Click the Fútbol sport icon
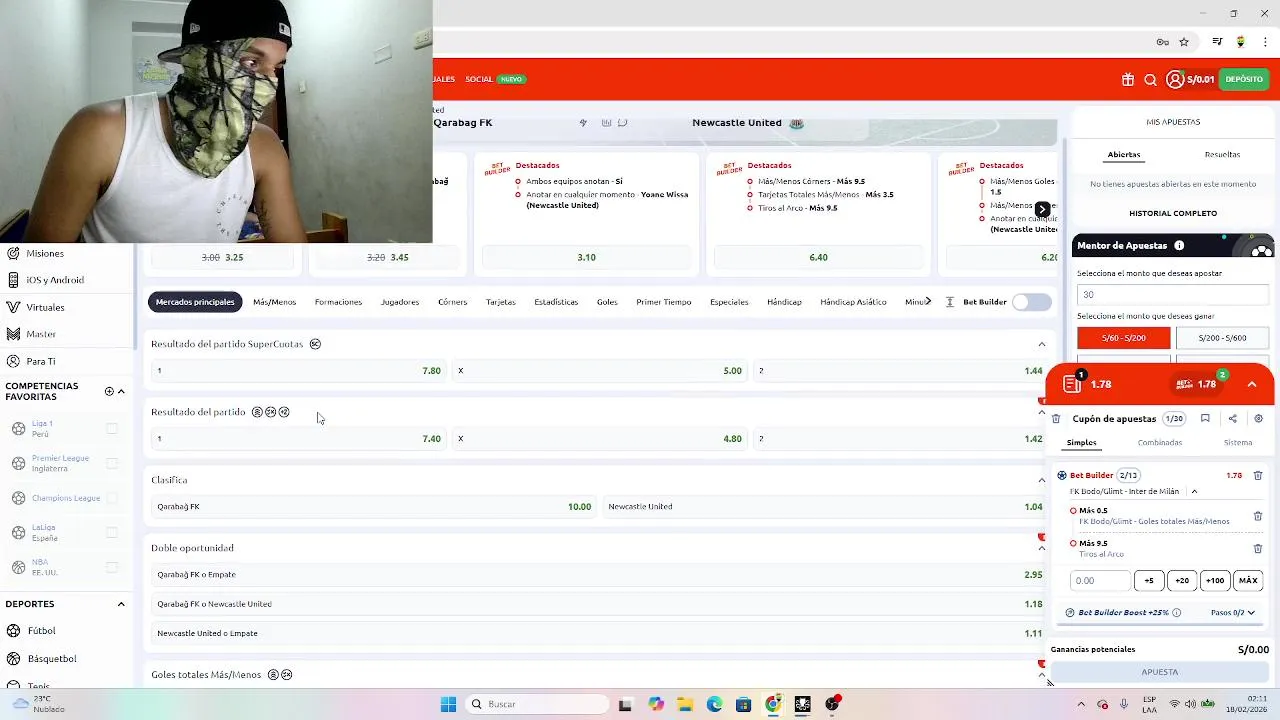Image resolution: width=1280 pixels, height=720 pixels. (14, 631)
